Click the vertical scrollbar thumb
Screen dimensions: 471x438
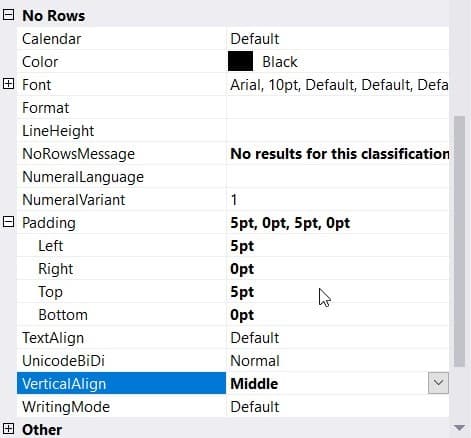[x=460, y=241]
